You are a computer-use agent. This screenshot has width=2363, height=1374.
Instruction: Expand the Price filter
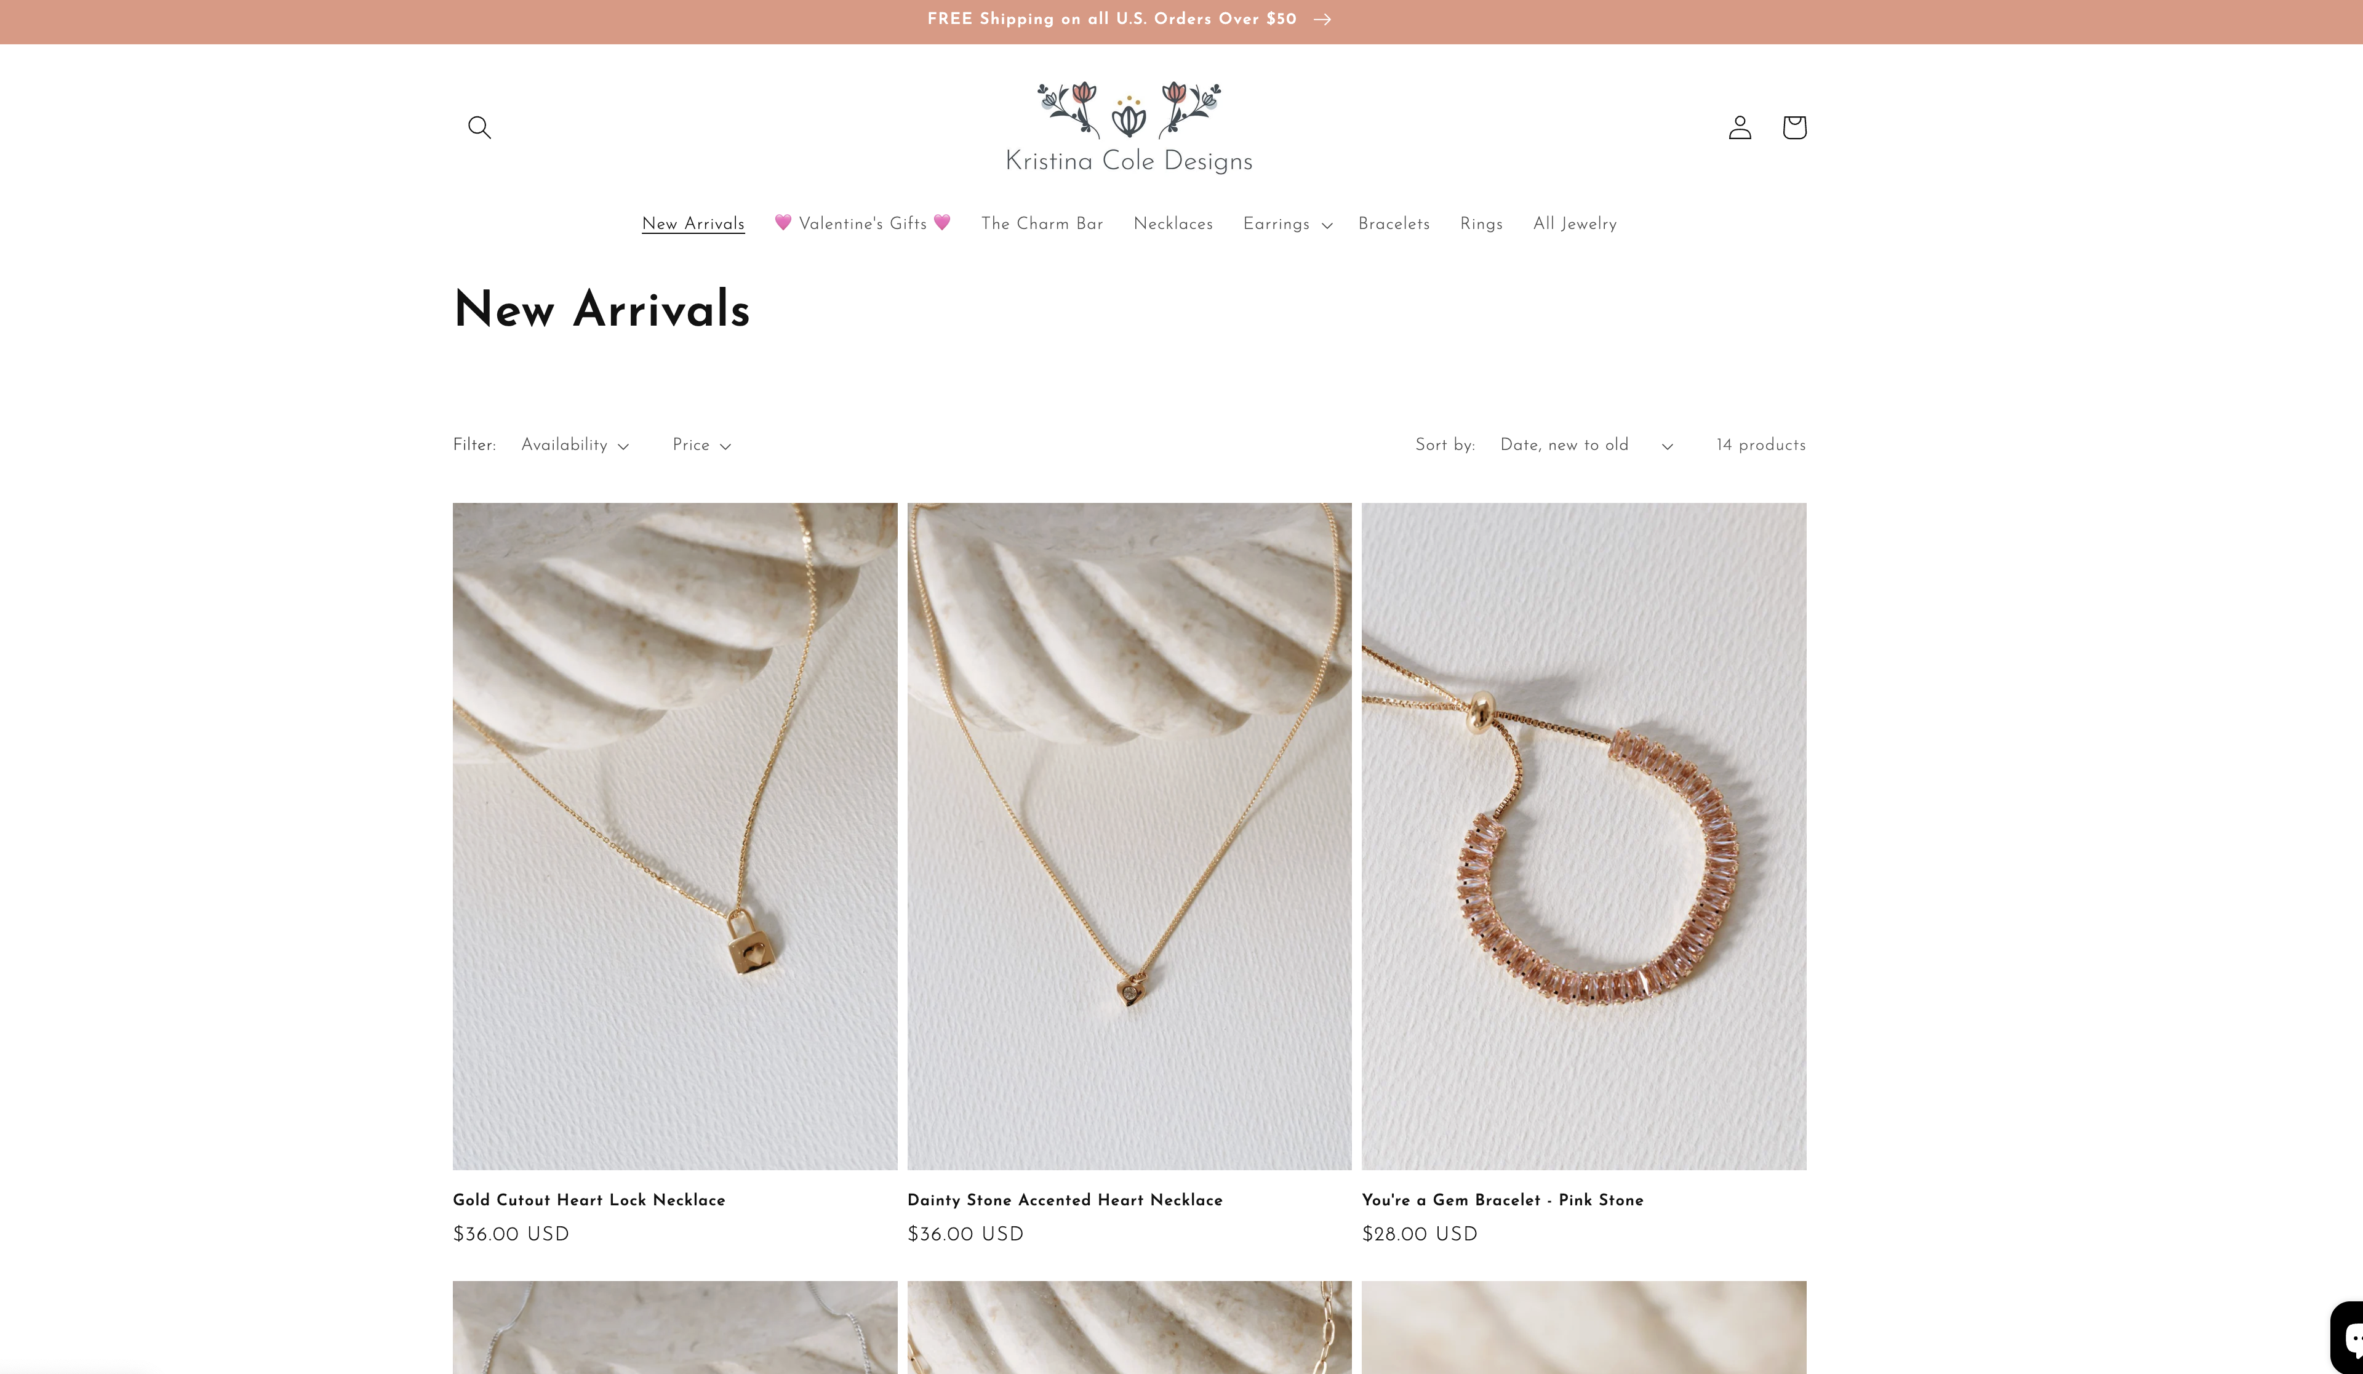point(701,445)
